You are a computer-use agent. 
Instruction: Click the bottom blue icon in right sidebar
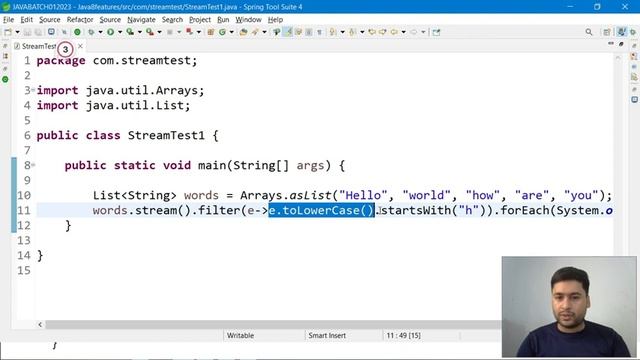coord(634,99)
